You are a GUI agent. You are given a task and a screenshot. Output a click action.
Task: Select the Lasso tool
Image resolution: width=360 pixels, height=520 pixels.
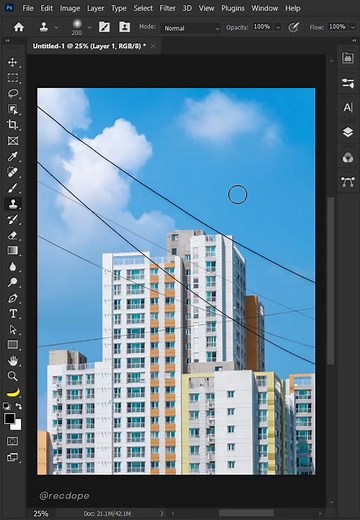click(13, 94)
